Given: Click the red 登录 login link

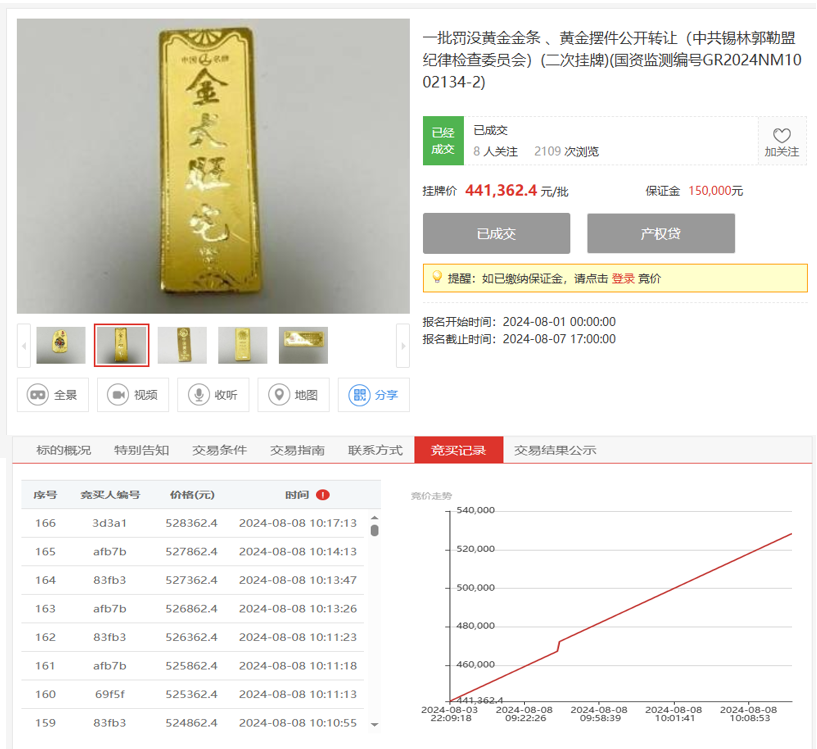Looking at the screenshot, I should click(x=623, y=278).
